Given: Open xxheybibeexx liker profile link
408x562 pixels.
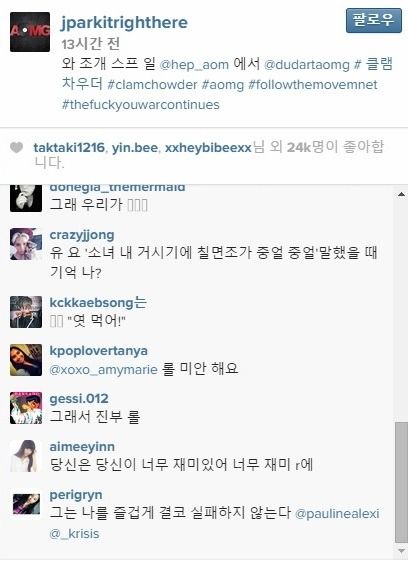Looking at the screenshot, I should coord(208,148).
